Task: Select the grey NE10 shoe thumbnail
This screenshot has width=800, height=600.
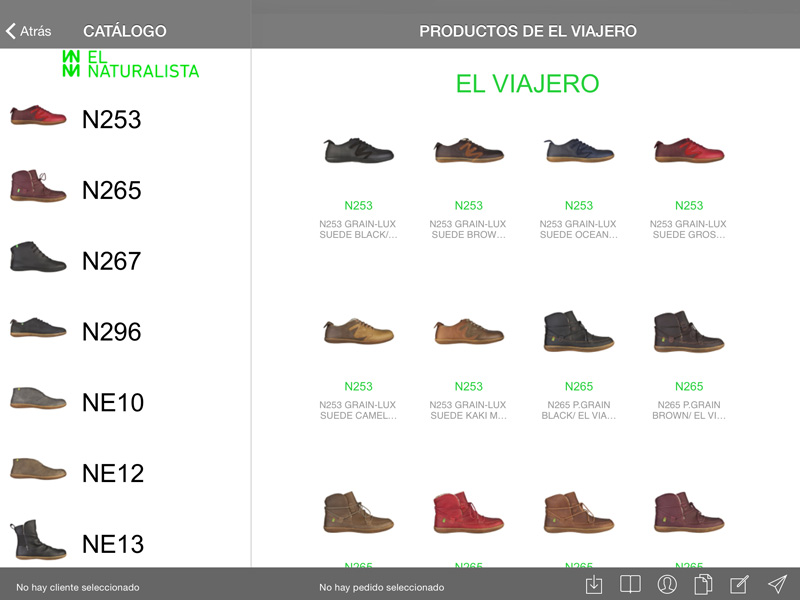Action: pyautogui.click(x=38, y=398)
